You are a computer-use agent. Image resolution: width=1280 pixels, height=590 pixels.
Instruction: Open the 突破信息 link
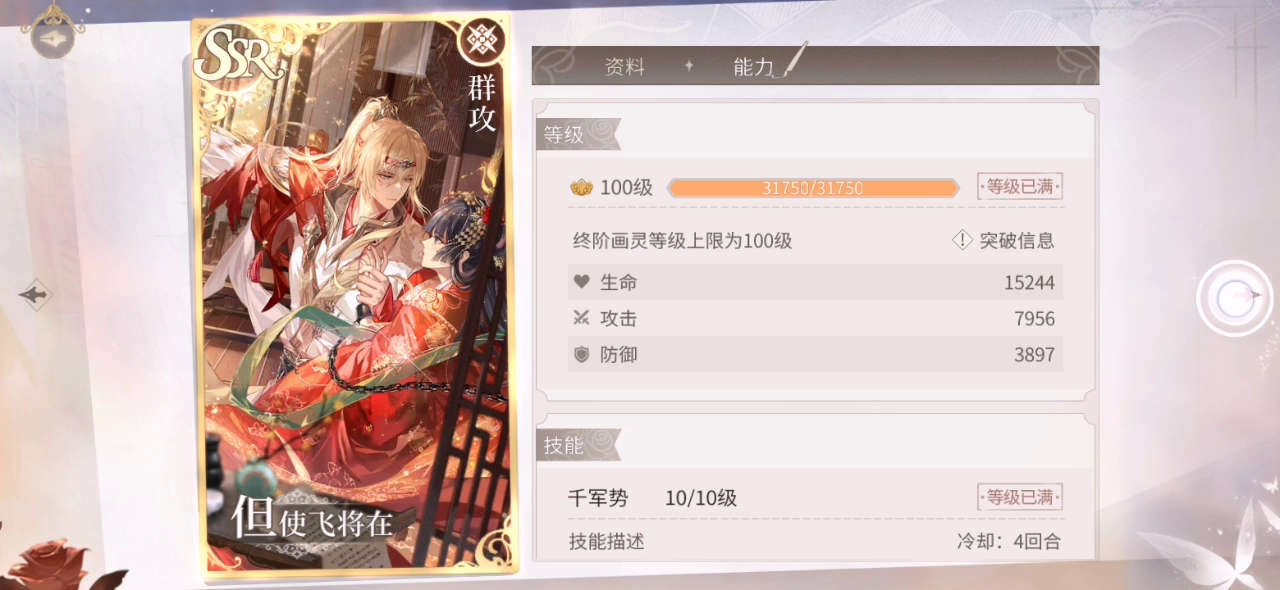[1016, 240]
